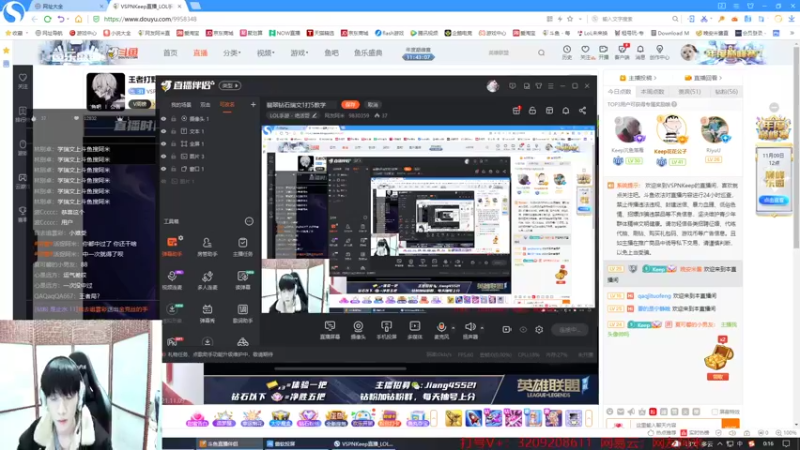Open 游戏 dropdown in Douyu nav
Viewport: 800px width, 450px height.
[x=299, y=53]
